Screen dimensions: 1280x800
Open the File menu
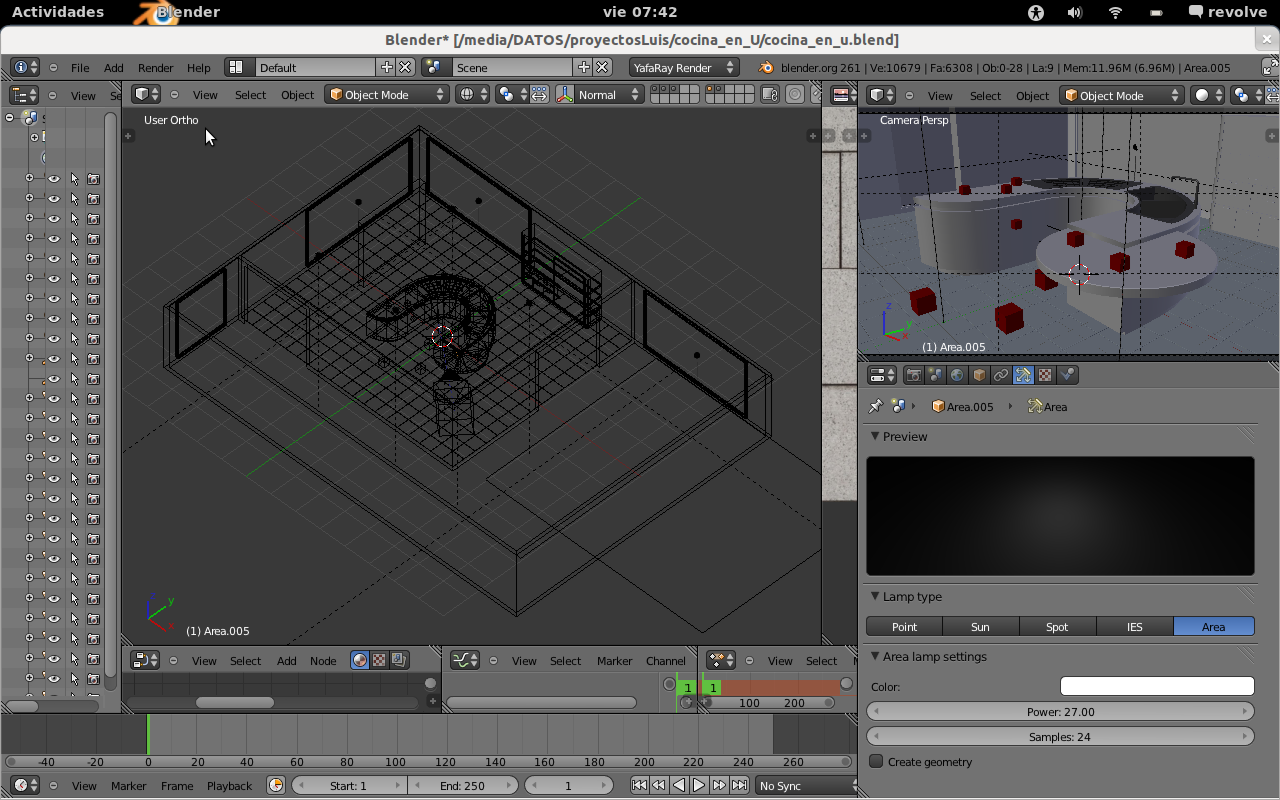(x=80, y=68)
